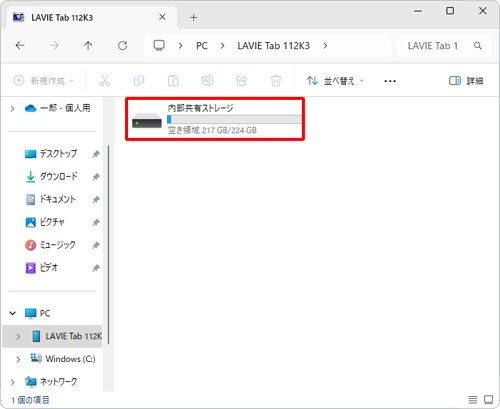Click the monitor icon in address bar

159,45
